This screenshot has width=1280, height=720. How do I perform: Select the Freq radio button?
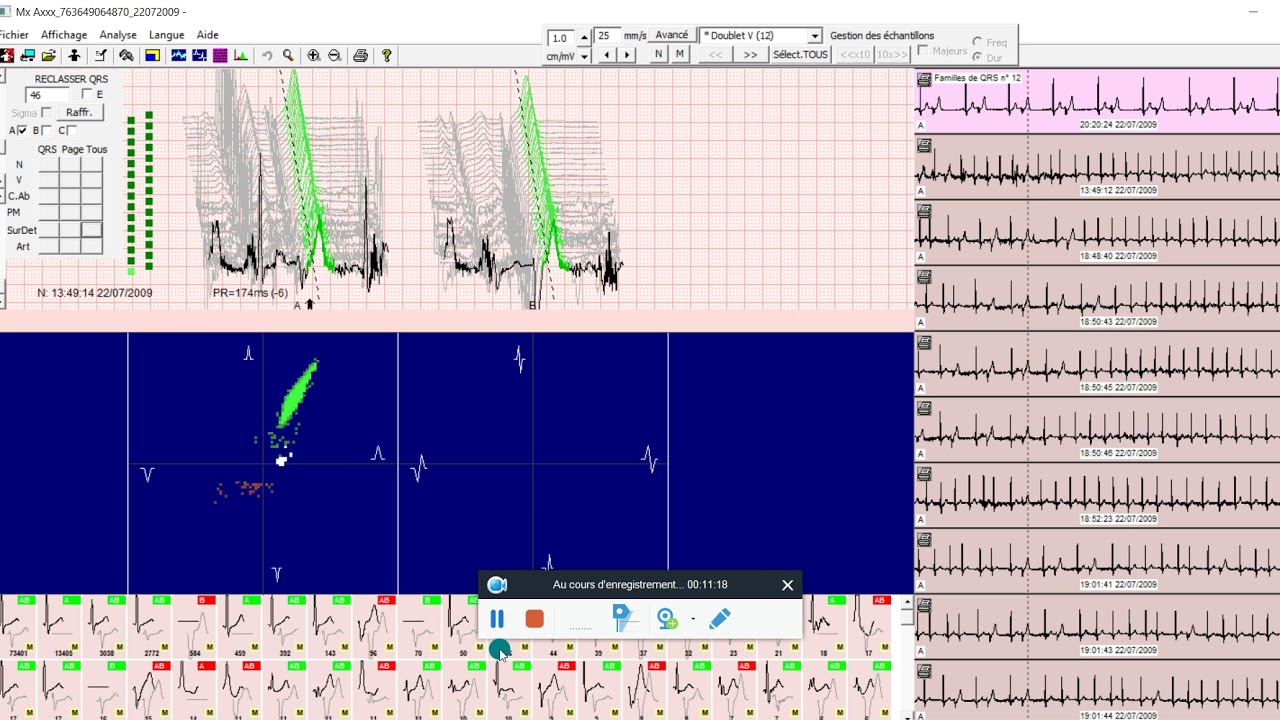(x=977, y=42)
